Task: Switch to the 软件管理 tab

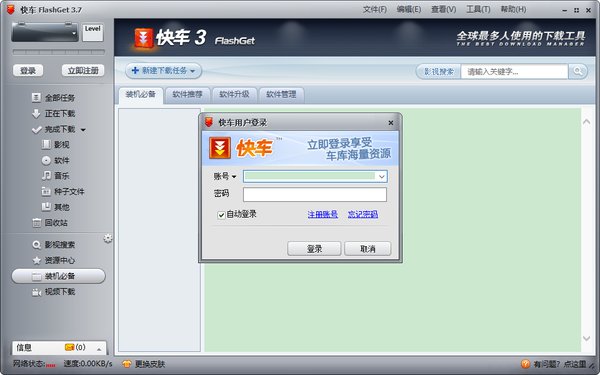Action: [x=281, y=95]
